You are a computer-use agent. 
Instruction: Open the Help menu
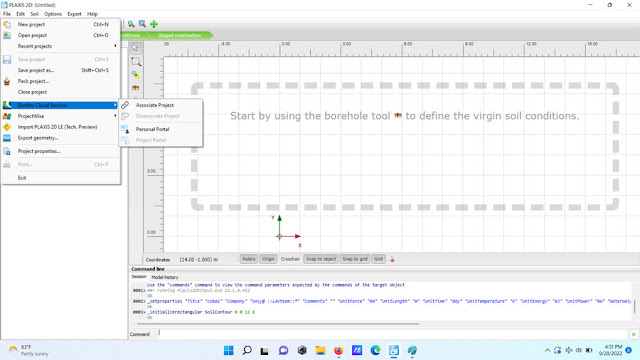pos(92,14)
